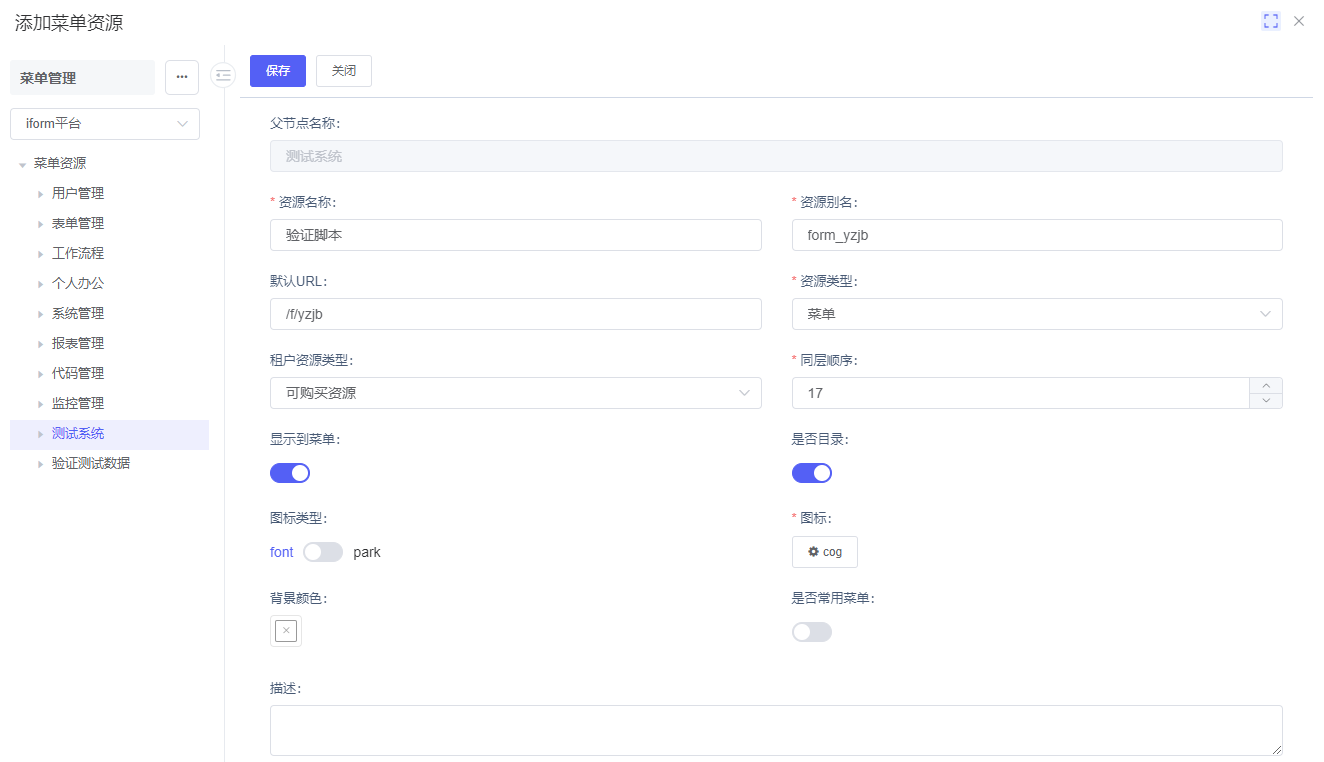Disable the 是否目录 switch
Screen dimensions: 1324x762
point(812,473)
